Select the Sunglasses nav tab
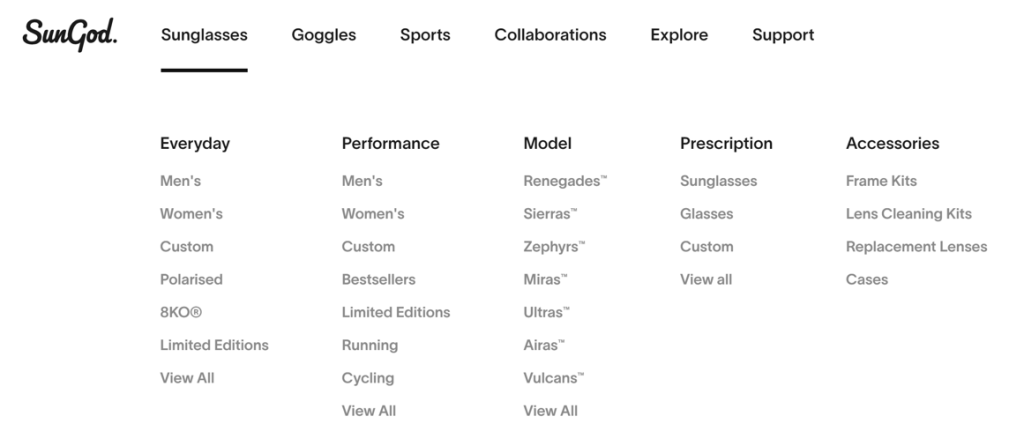The height and width of the screenshot is (446, 1024). tap(204, 35)
